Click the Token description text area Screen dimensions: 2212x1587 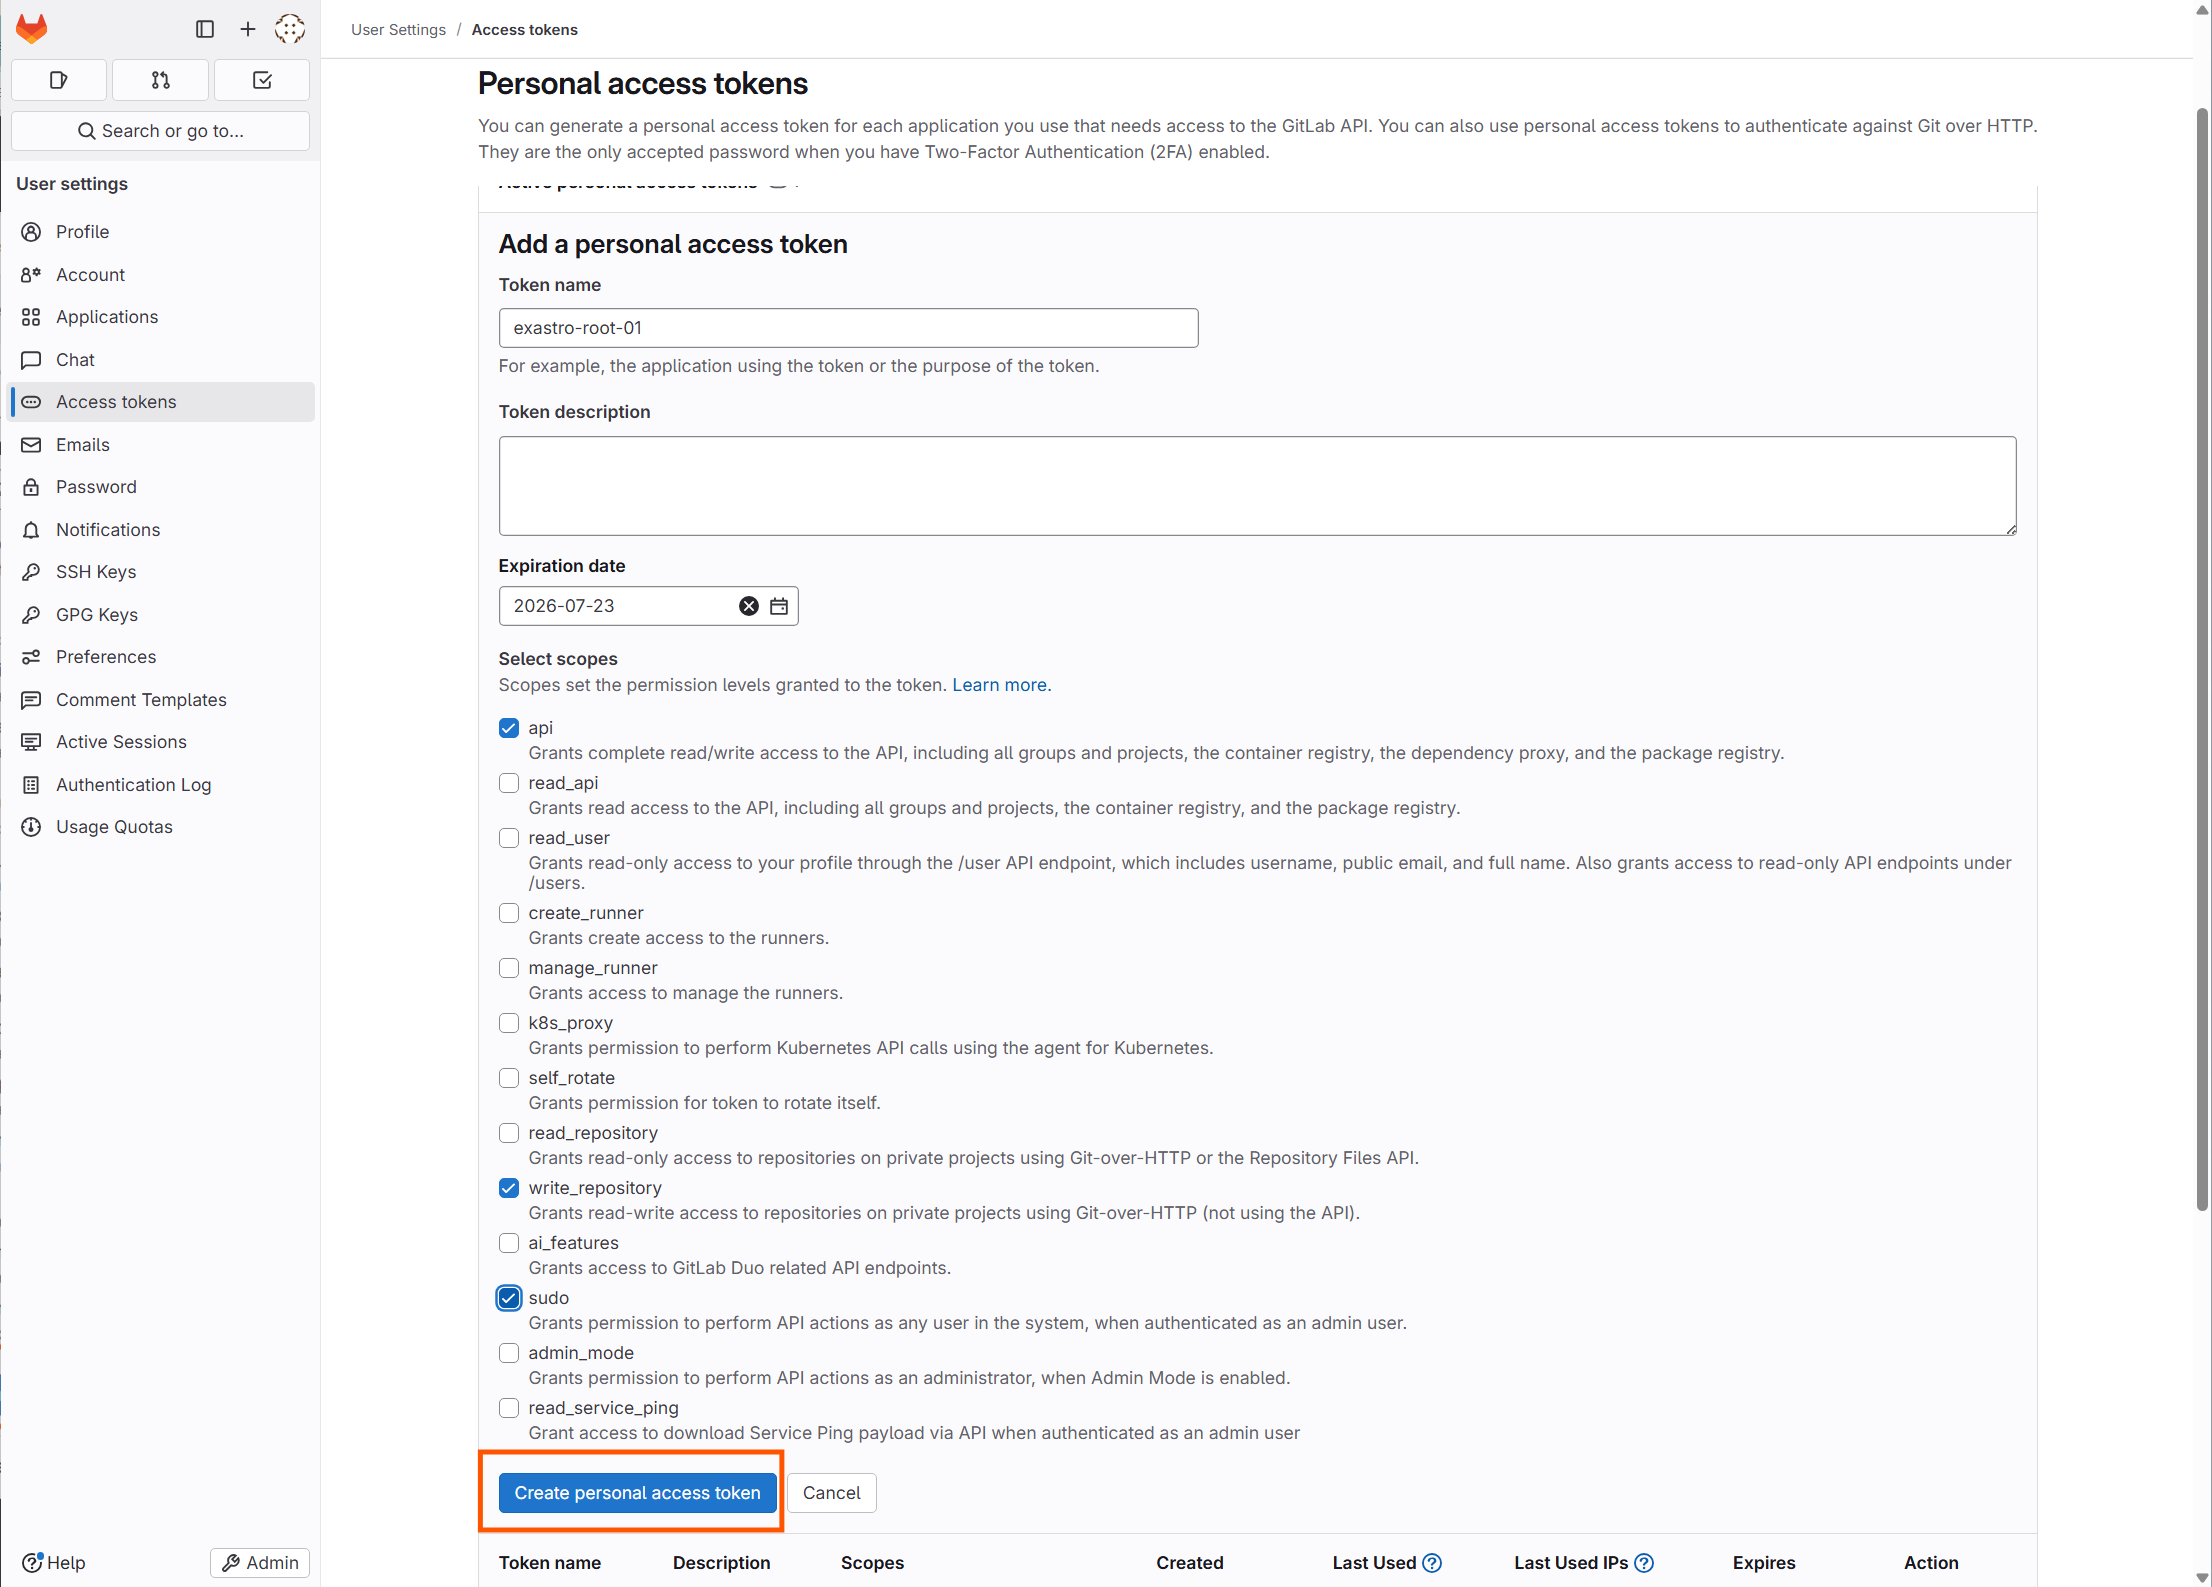coord(1257,486)
